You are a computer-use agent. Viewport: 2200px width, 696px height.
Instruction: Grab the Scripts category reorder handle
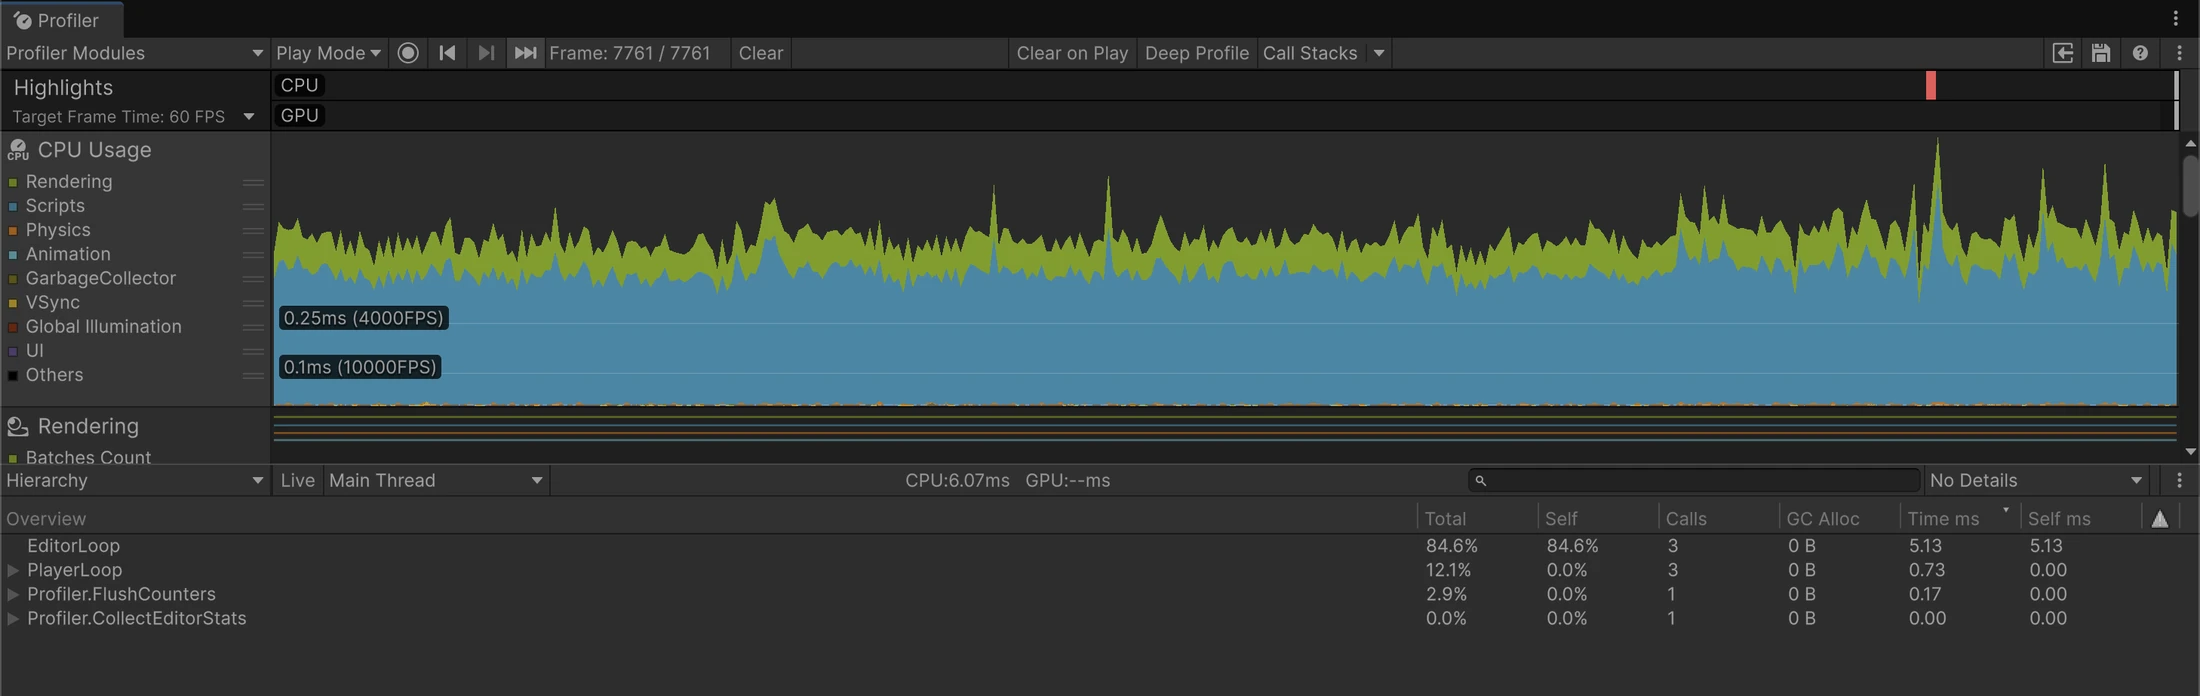(253, 206)
